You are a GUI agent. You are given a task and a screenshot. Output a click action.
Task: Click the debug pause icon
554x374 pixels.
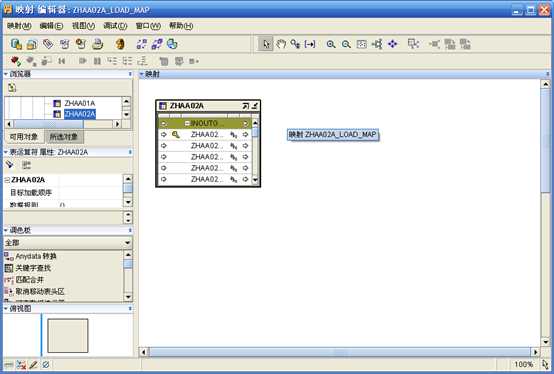[x=98, y=61]
